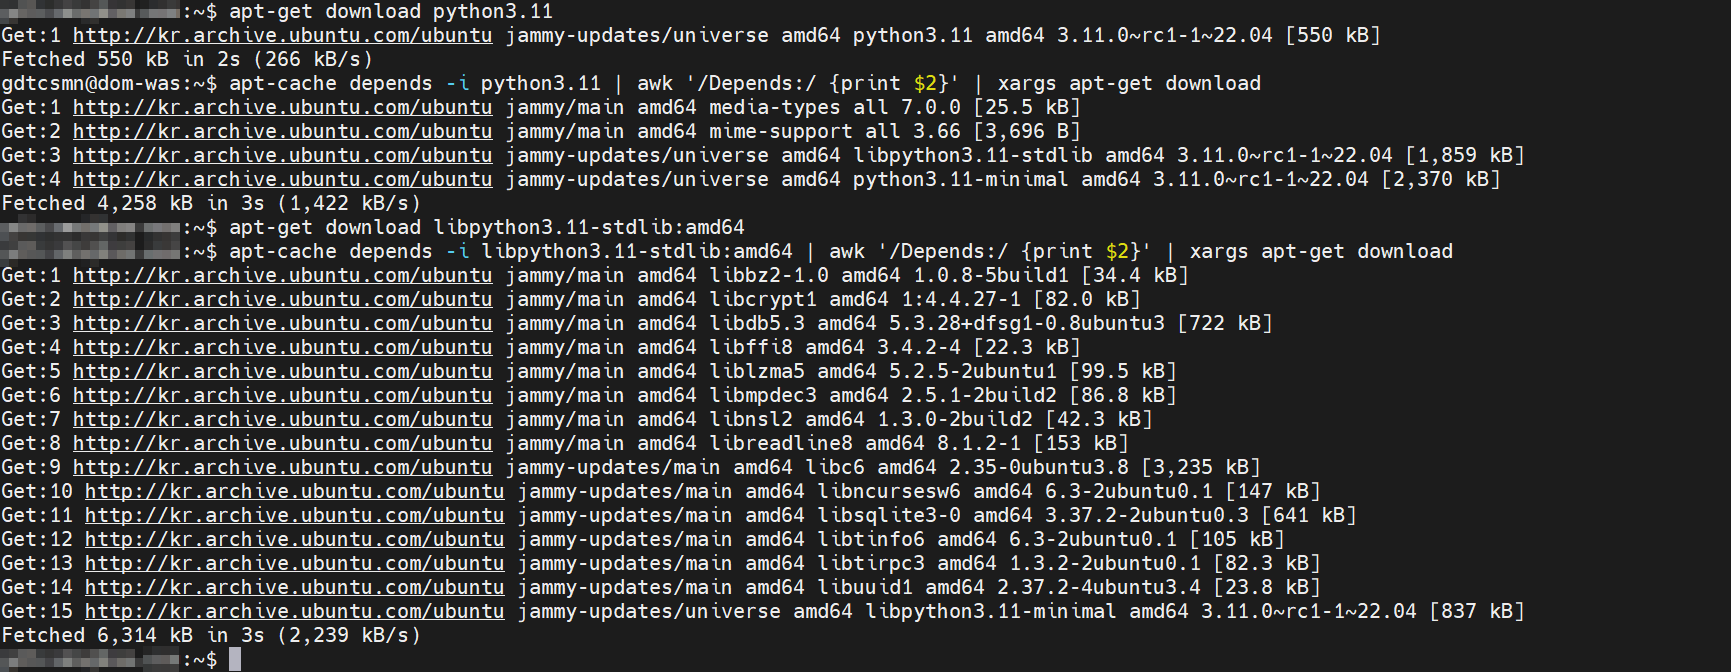Open the link in the libpython3.11-stdlib 1,859 kB line
This screenshot has width=1731, height=672.
click(x=283, y=155)
